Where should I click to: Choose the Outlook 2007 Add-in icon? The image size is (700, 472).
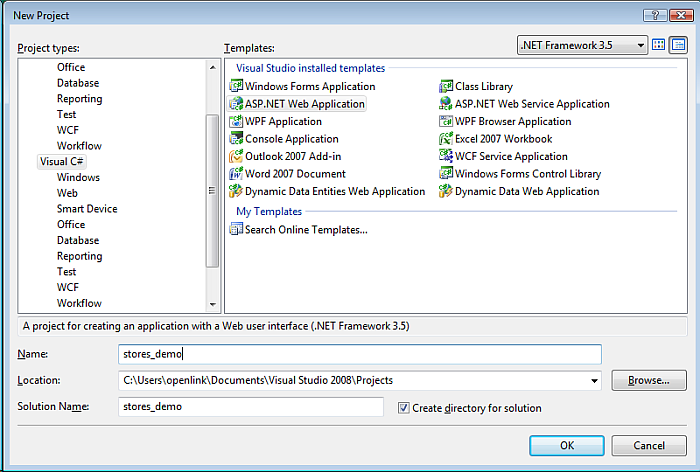click(236, 157)
